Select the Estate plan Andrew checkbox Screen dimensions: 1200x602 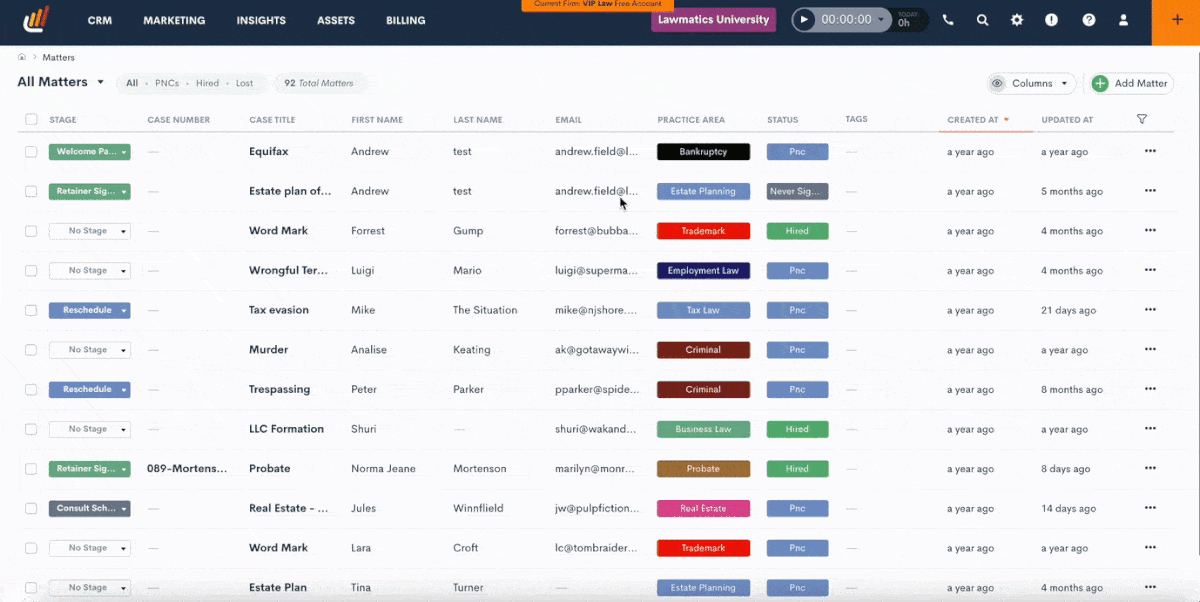pos(31,191)
